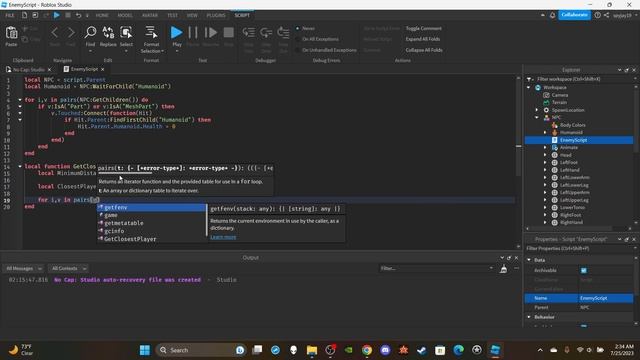Switch to the No Cap: Studio document tab
The image size is (640, 360).
tap(28, 69)
